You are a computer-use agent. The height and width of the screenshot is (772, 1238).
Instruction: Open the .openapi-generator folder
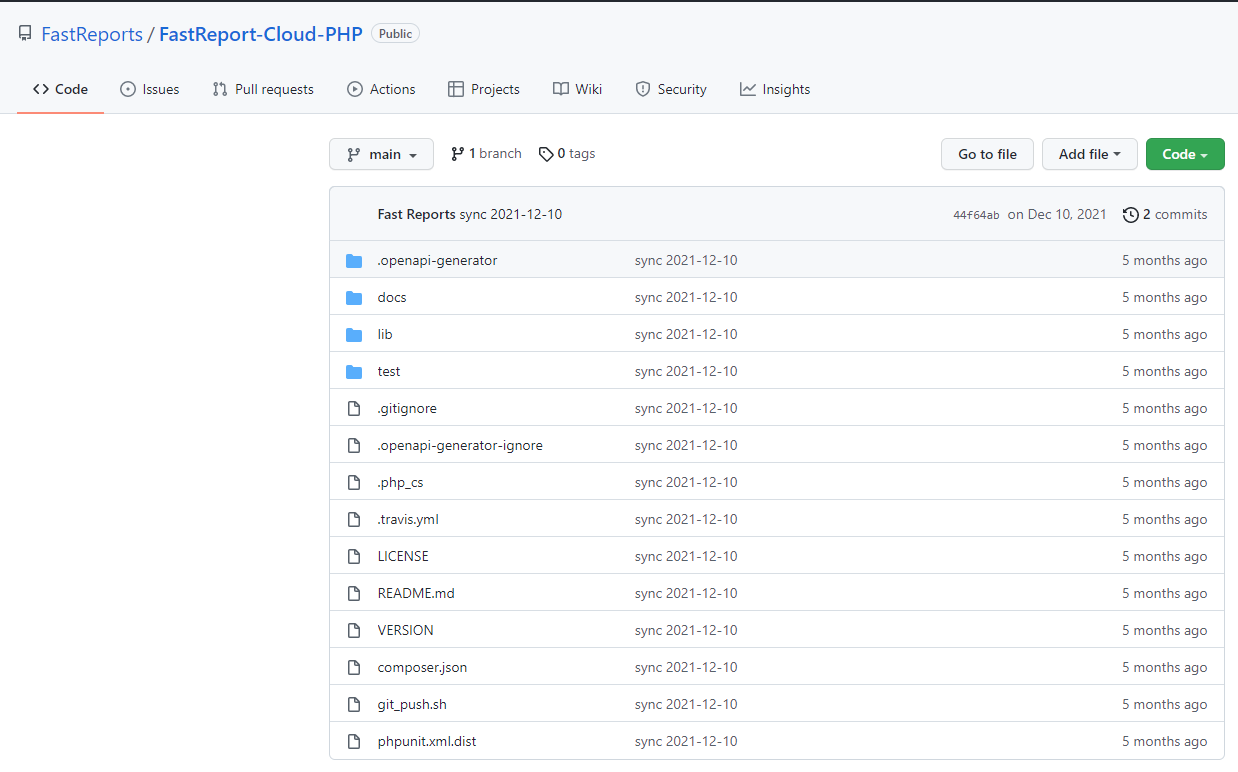pyautogui.click(x=437, y=261)
